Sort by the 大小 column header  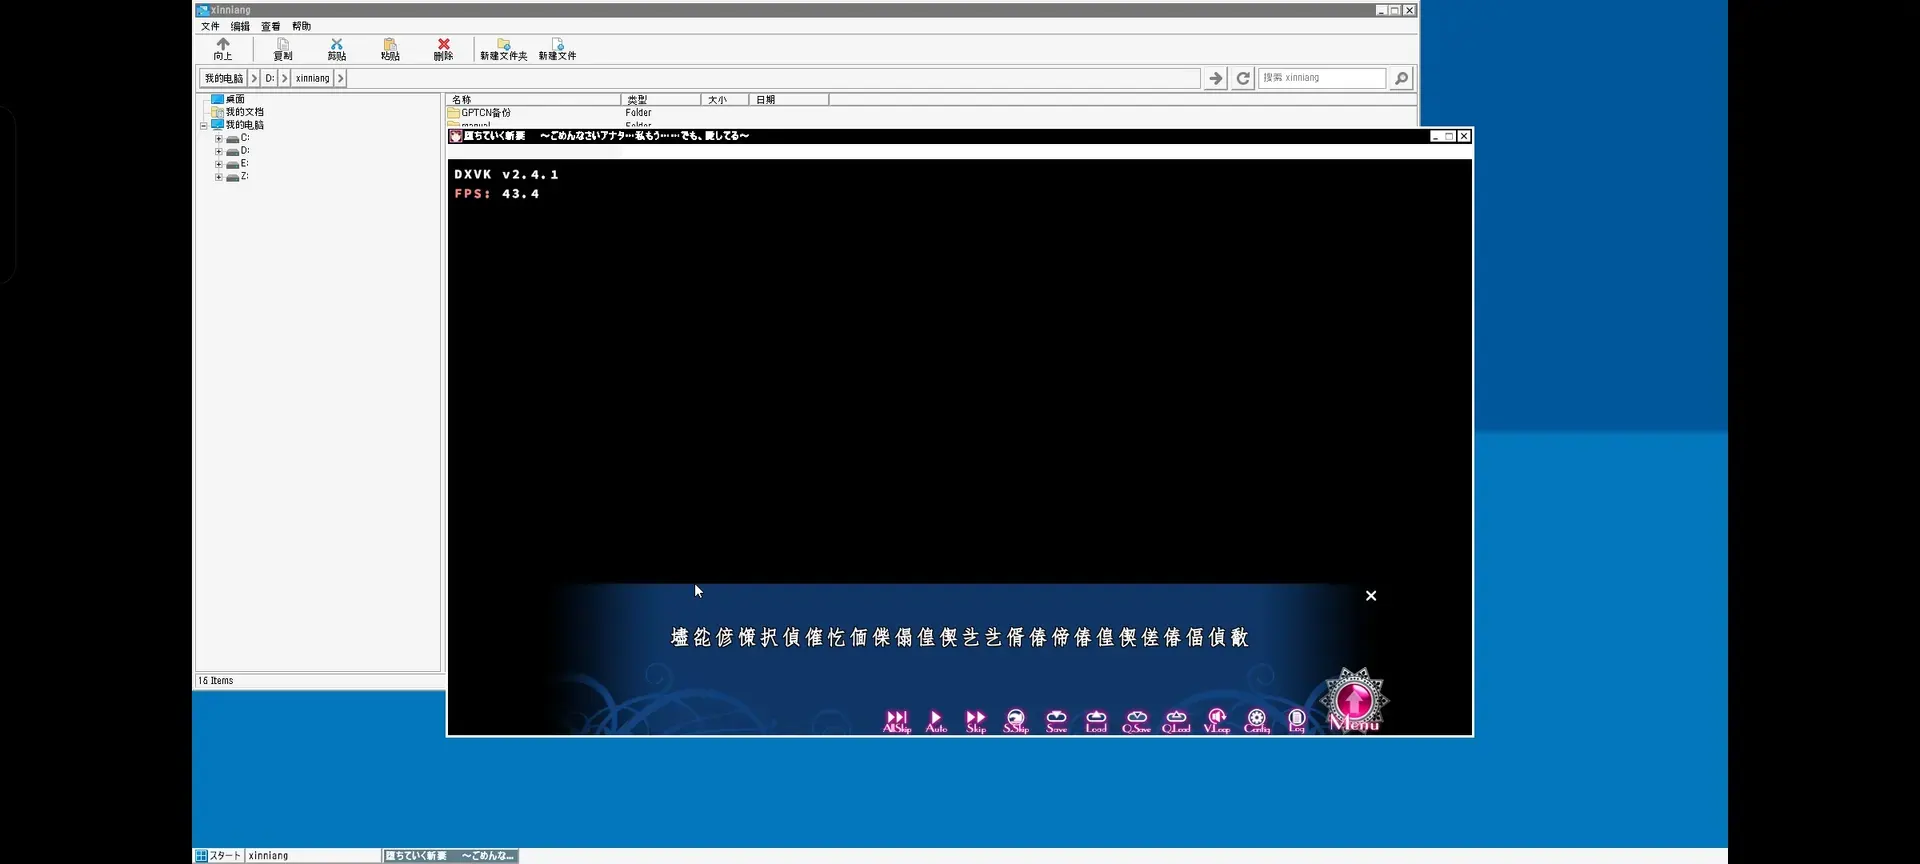click(x=724, y=100)
